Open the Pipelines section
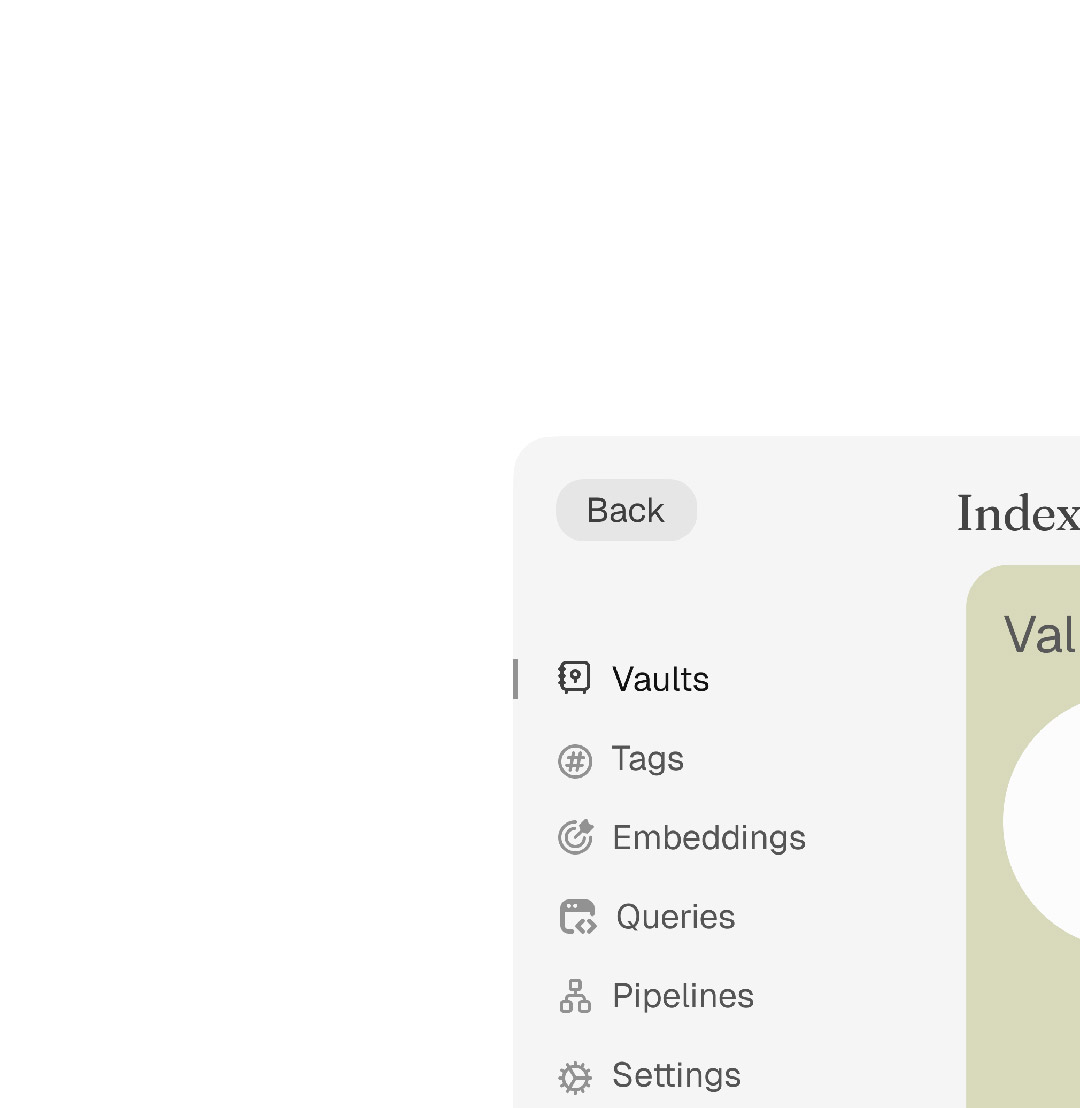Screen dimensions: 1080x1108 click(682, 996)
